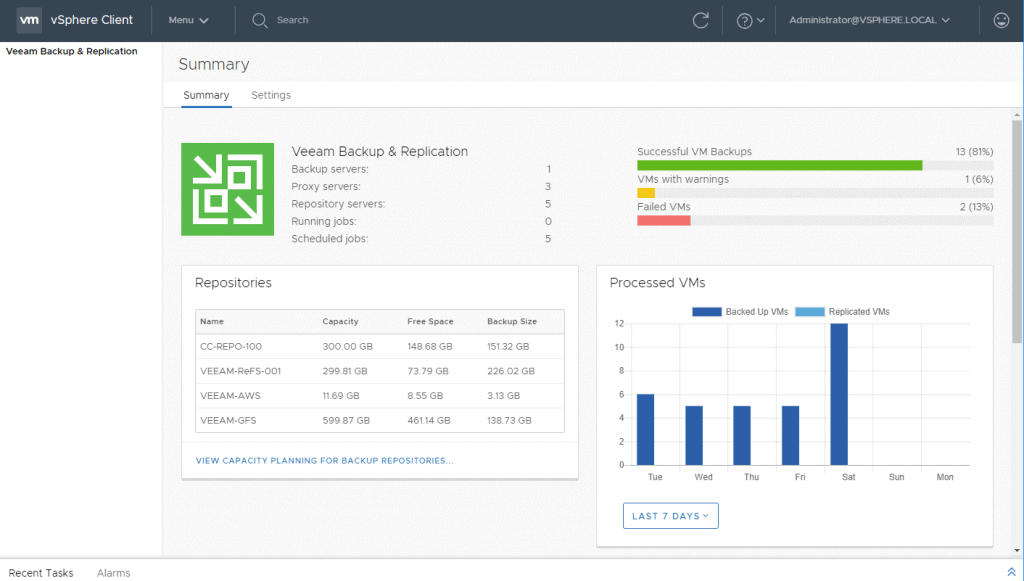Open the Menu dropdown

coord(188,20)
